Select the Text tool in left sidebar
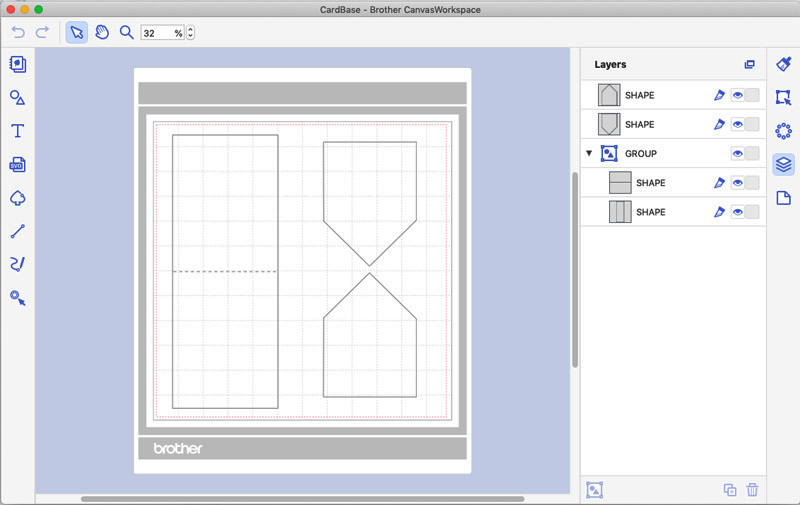Screen dimensions: 800x505 pyautogui.click(x=17, y=131)
